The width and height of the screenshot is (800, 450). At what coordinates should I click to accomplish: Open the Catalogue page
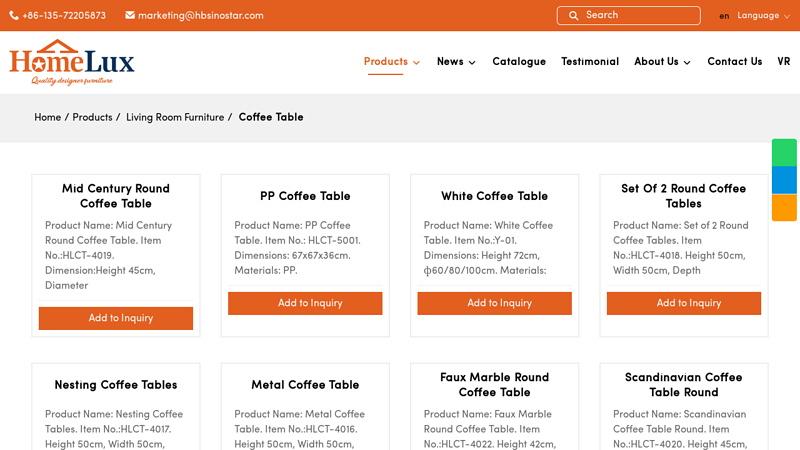(519, 62)
